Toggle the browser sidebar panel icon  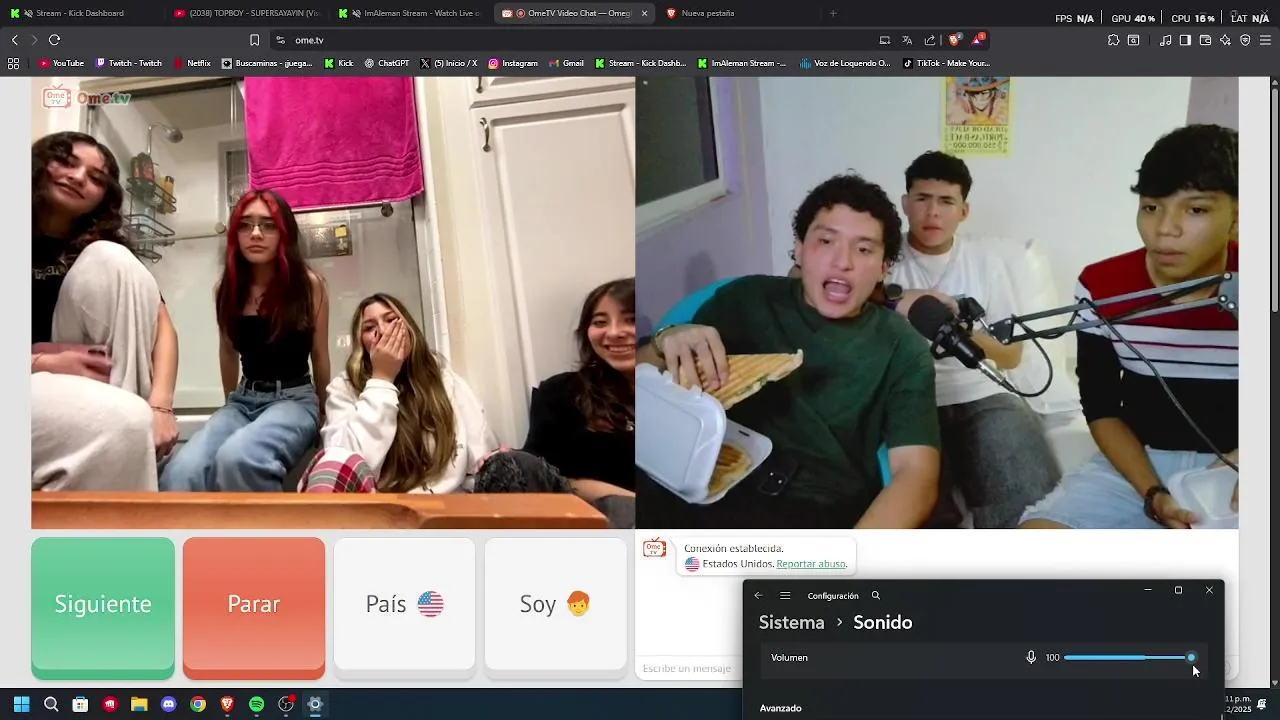[1185, 40]
